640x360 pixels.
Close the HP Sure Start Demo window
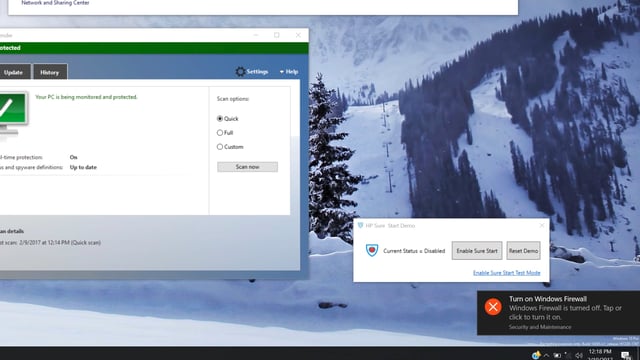(x=542, y=225)
